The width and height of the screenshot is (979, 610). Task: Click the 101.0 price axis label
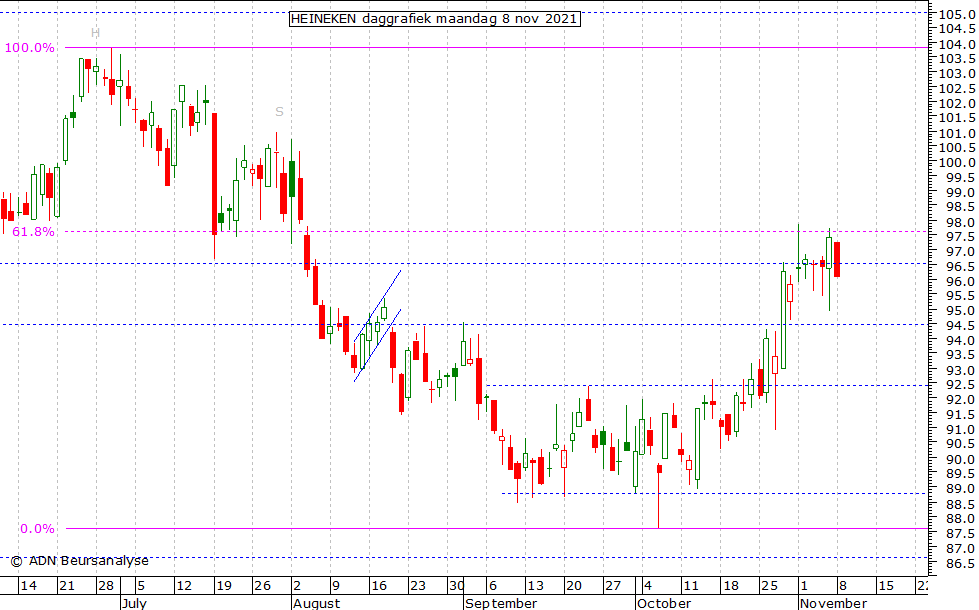[957, 134]
